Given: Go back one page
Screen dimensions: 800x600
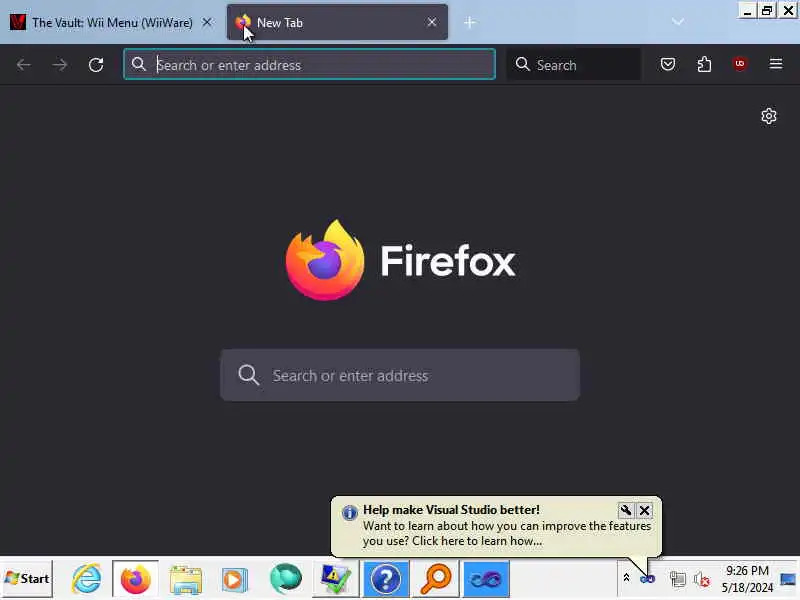Looking at the screenshot, I should [23, 65].
